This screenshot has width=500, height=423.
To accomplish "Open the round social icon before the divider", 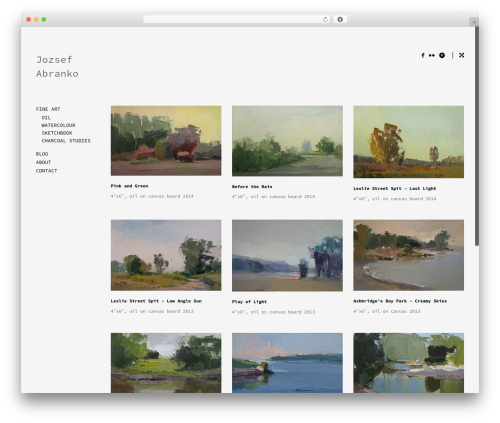I will pos(442,55).
